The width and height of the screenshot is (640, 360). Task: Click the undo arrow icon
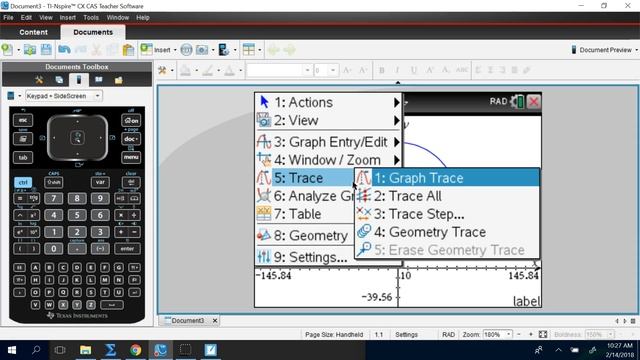click(64, 50)
